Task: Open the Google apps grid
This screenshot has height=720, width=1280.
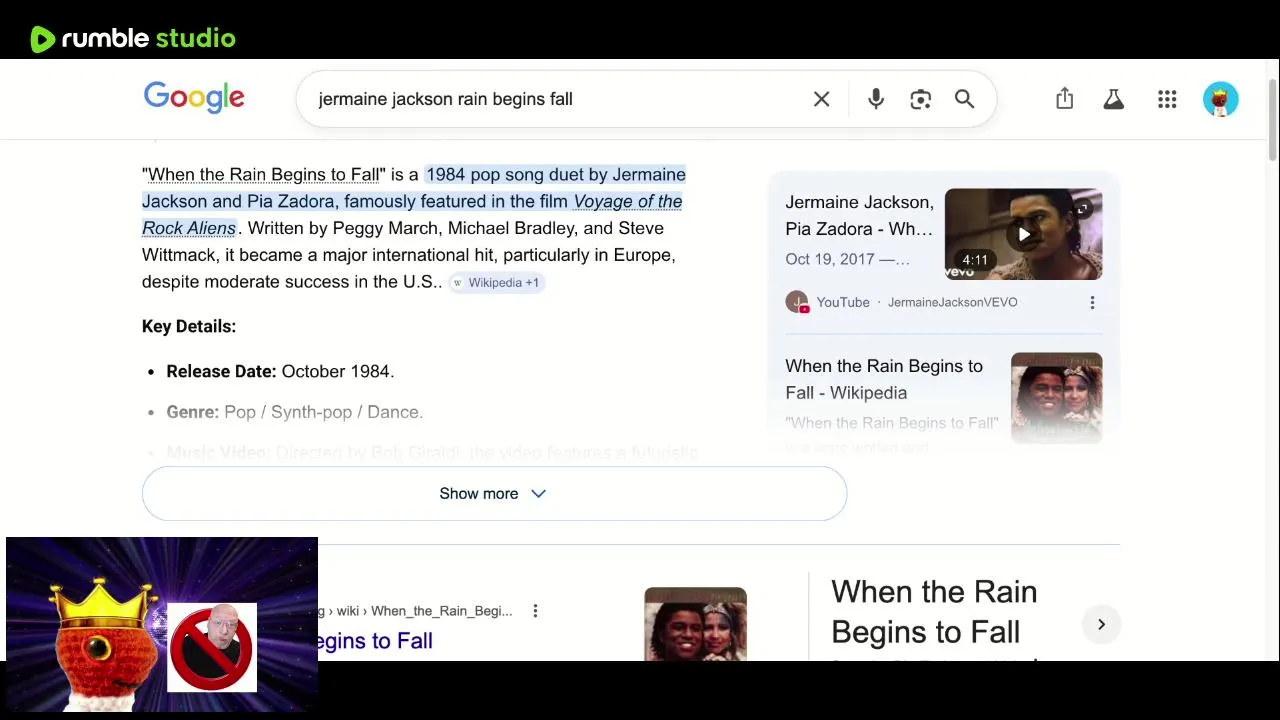Action: point(1167,99)
